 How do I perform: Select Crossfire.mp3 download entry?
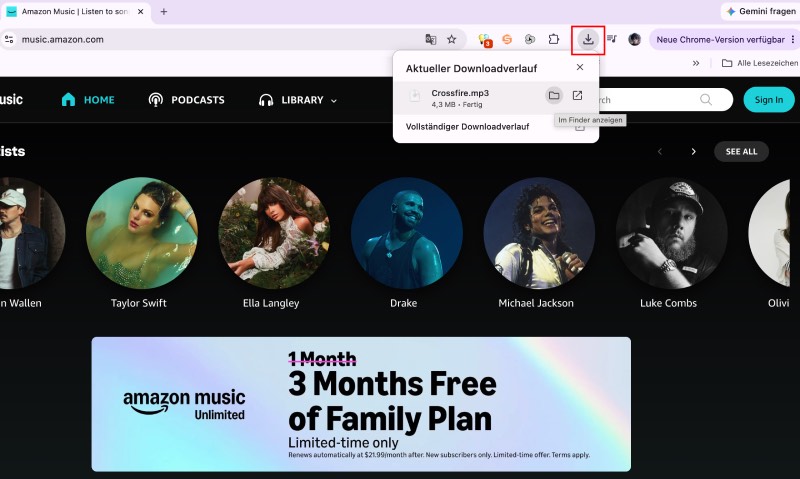tap(495, 98)
